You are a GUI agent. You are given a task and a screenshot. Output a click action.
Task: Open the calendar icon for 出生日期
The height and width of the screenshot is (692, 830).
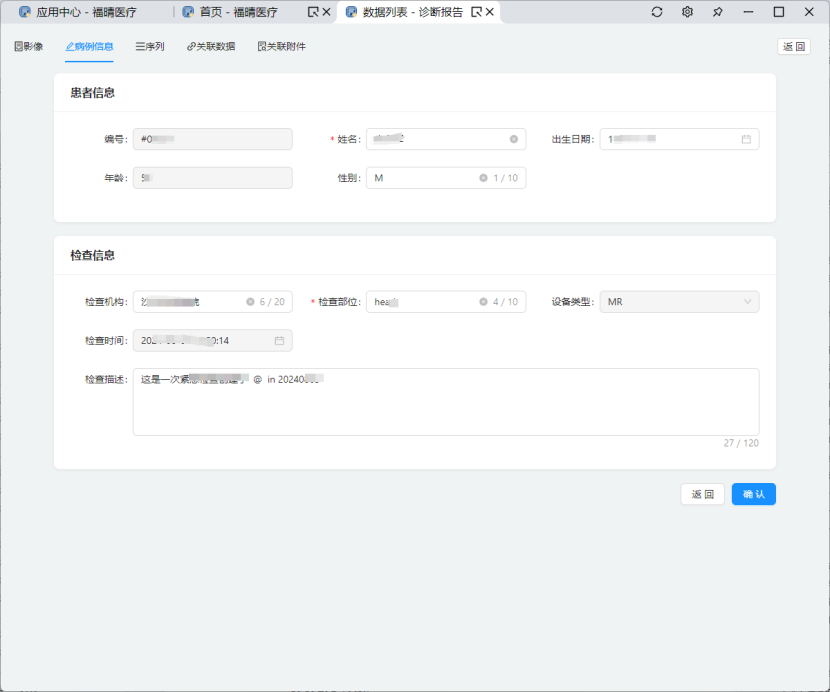coord(746,140)
